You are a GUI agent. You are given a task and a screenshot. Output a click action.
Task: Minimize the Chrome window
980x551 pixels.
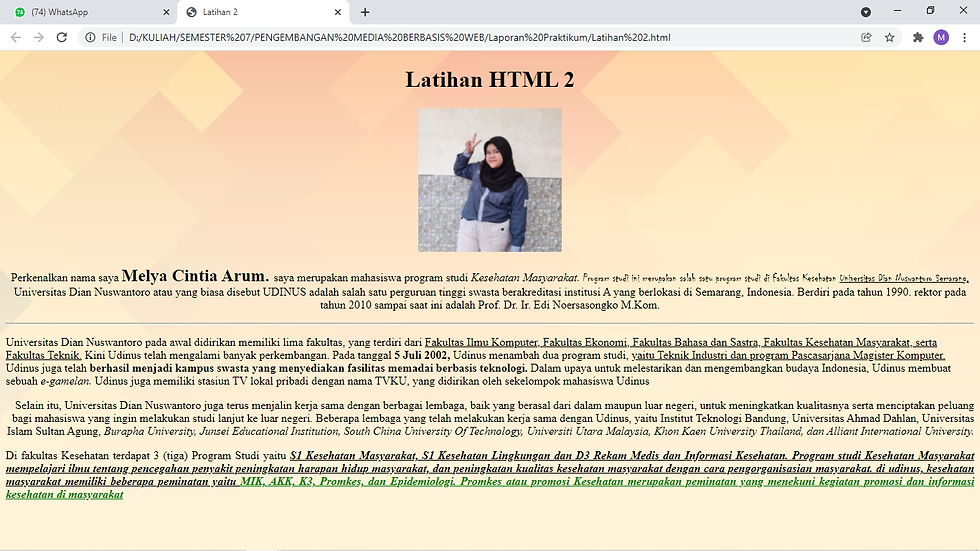pos(898,11)
